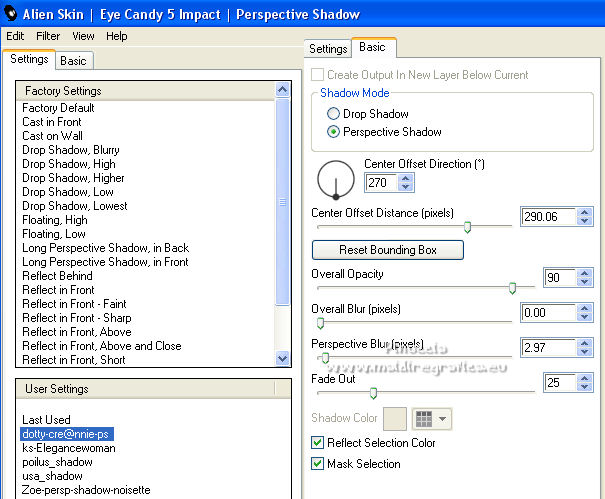Image resolution: width=605 pixels, height=499 pixels.
Task: Select Drop Shadow, Blurry preset
Action: pyautogui.click(x=71, y=150)
